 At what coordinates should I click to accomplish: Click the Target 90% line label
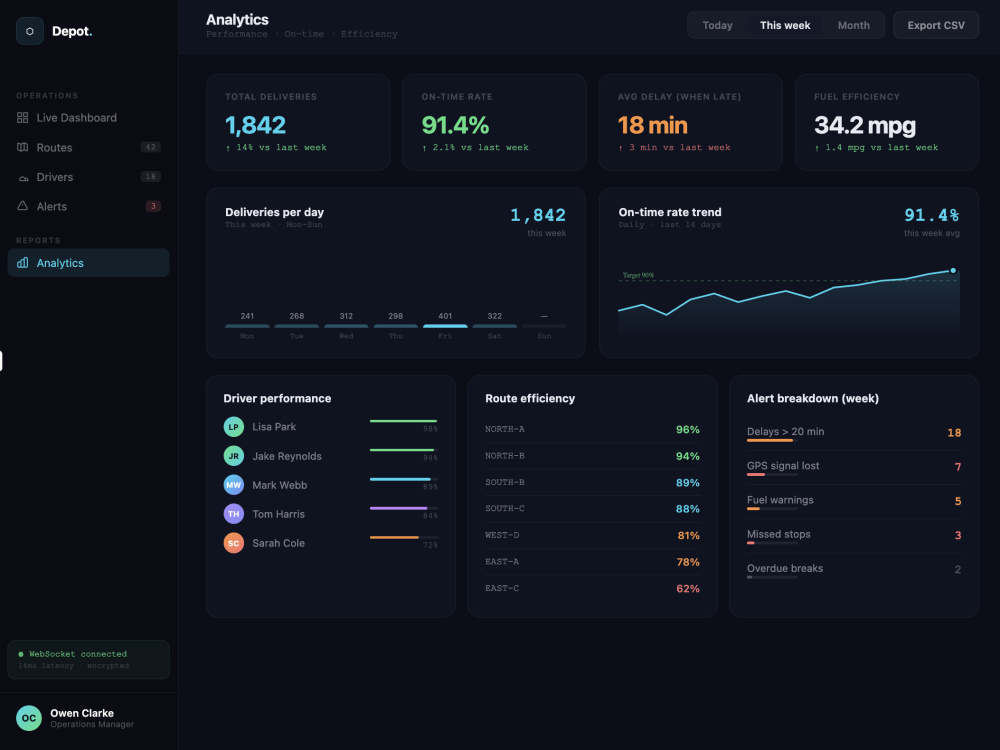click(x=638, y=276)
